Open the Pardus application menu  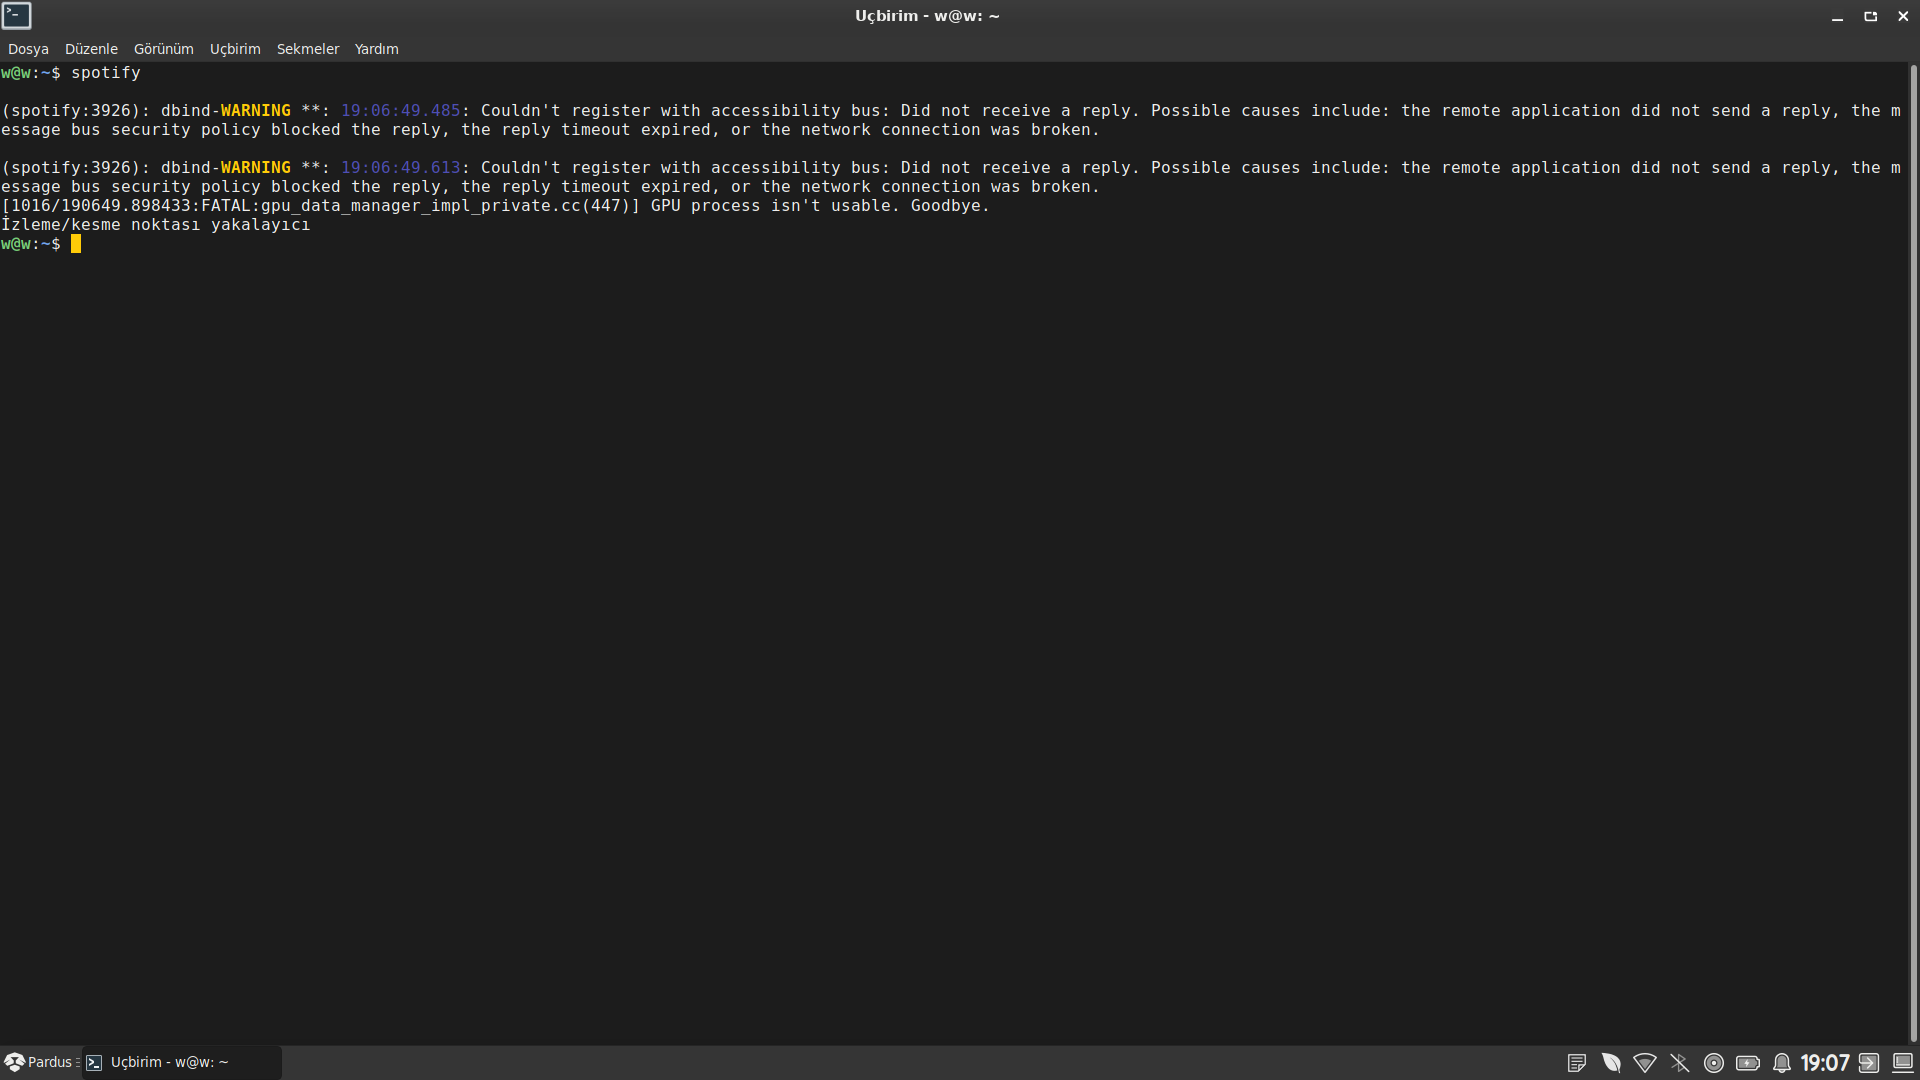pos(40,1062)
